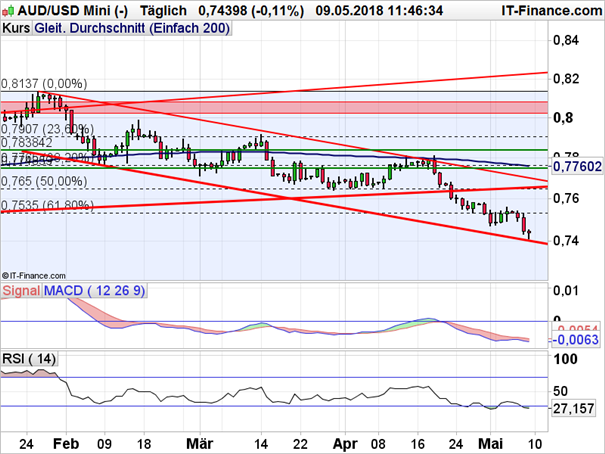Click the 0,76 price axis label
The image size is (605, 454).
(x=566, y=198)
